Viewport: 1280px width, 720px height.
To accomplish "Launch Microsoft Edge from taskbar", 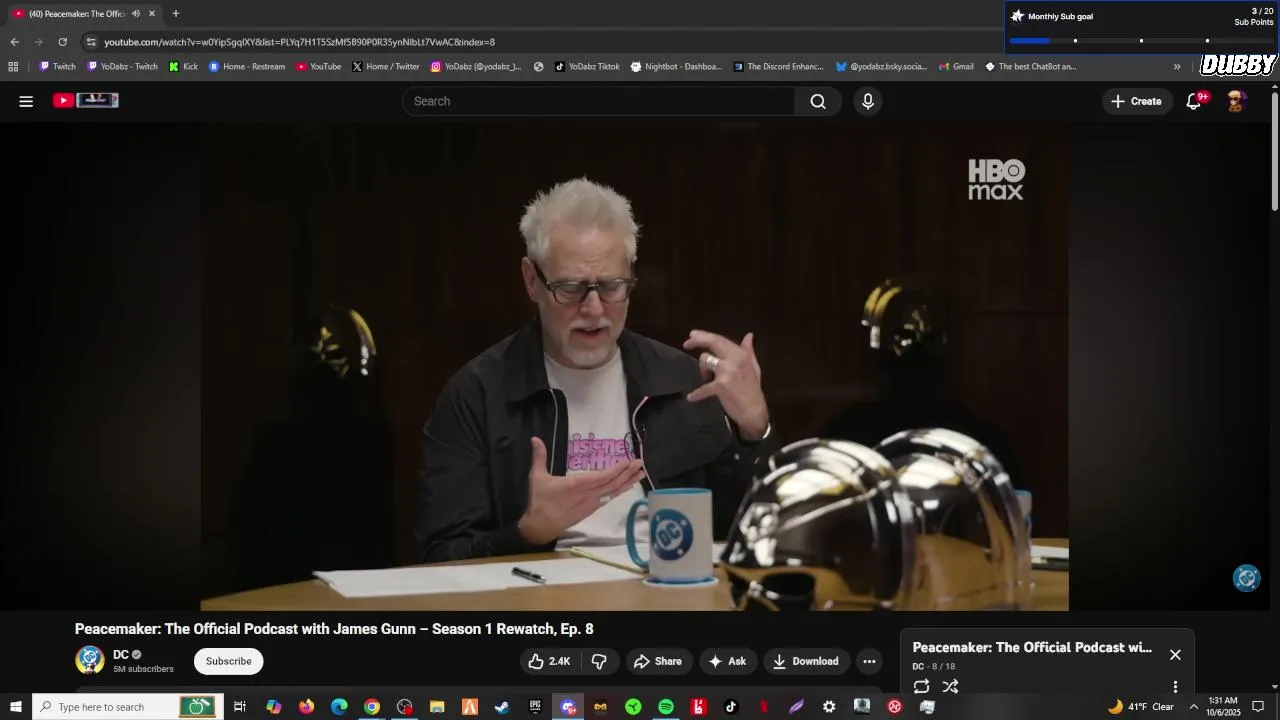I will point(339,707).
